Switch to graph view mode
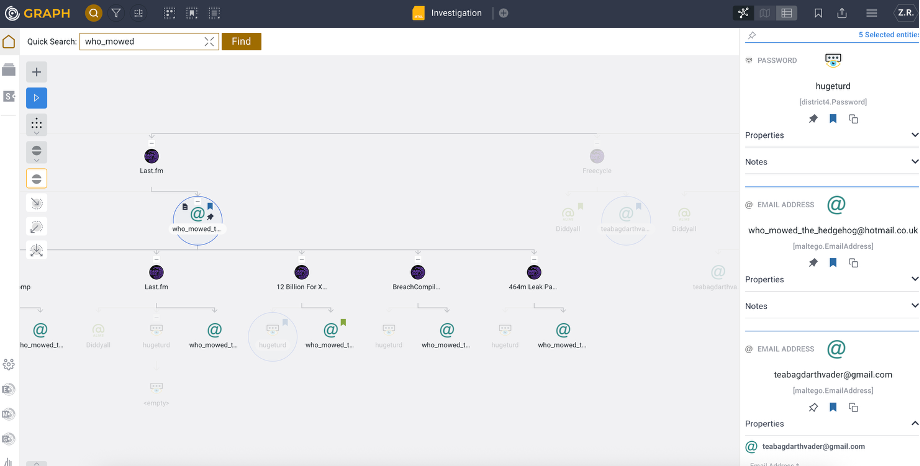The image size is (920, 466). click(743, 13)
